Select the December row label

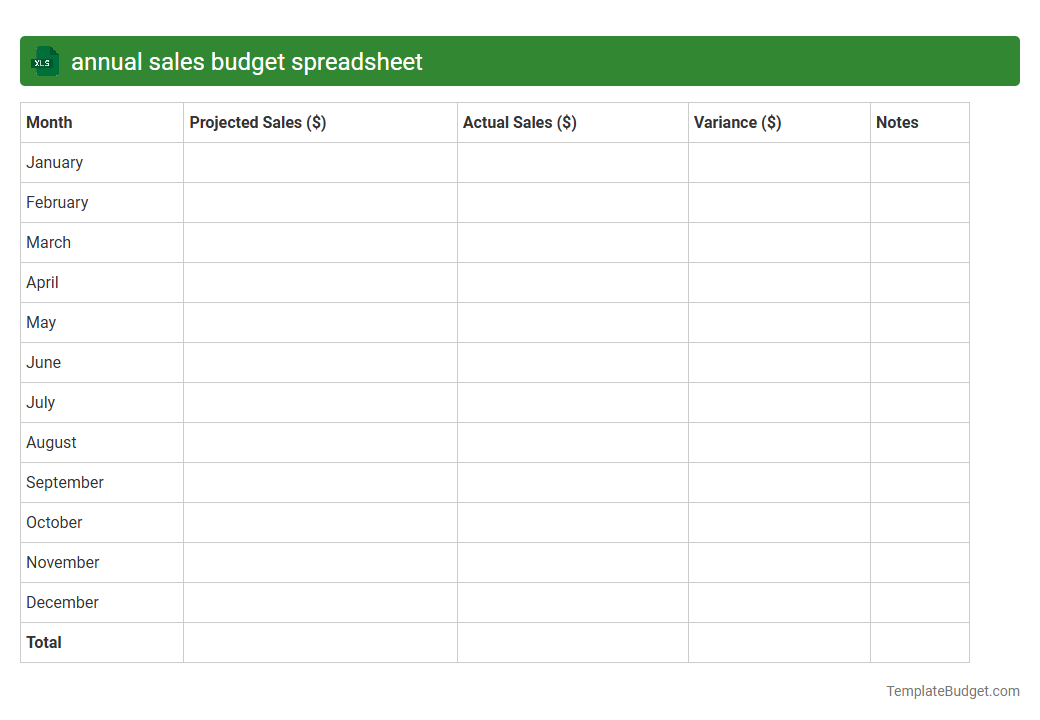62,602
